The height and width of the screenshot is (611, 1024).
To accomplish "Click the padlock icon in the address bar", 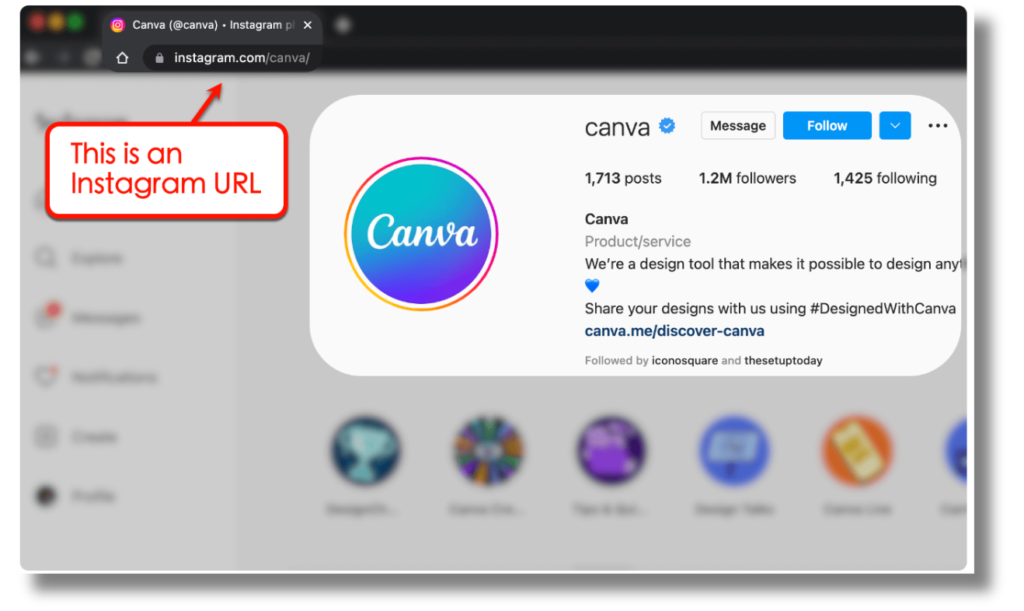I will pyautogui.click(x=158, y=57).
